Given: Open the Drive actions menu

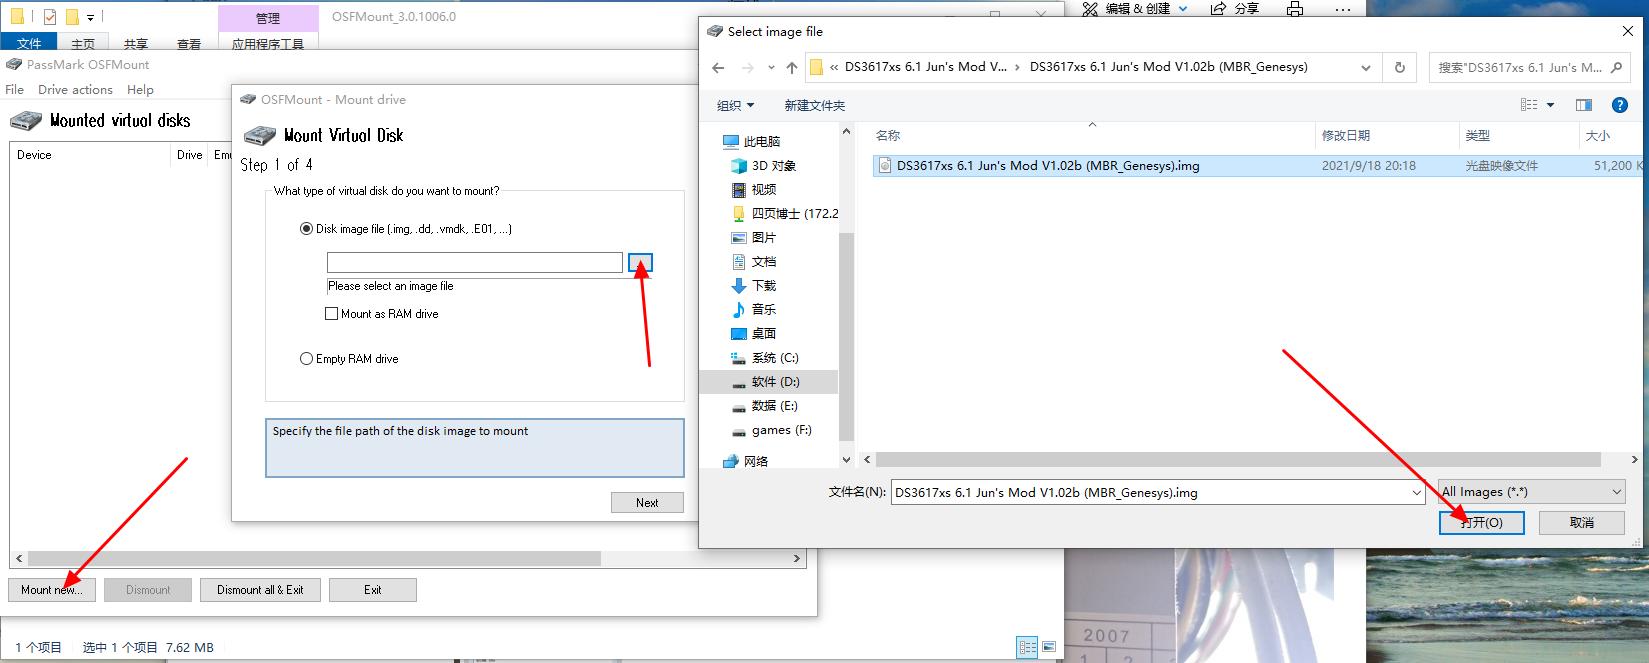Looking at the screenshot, I should 75,89.
